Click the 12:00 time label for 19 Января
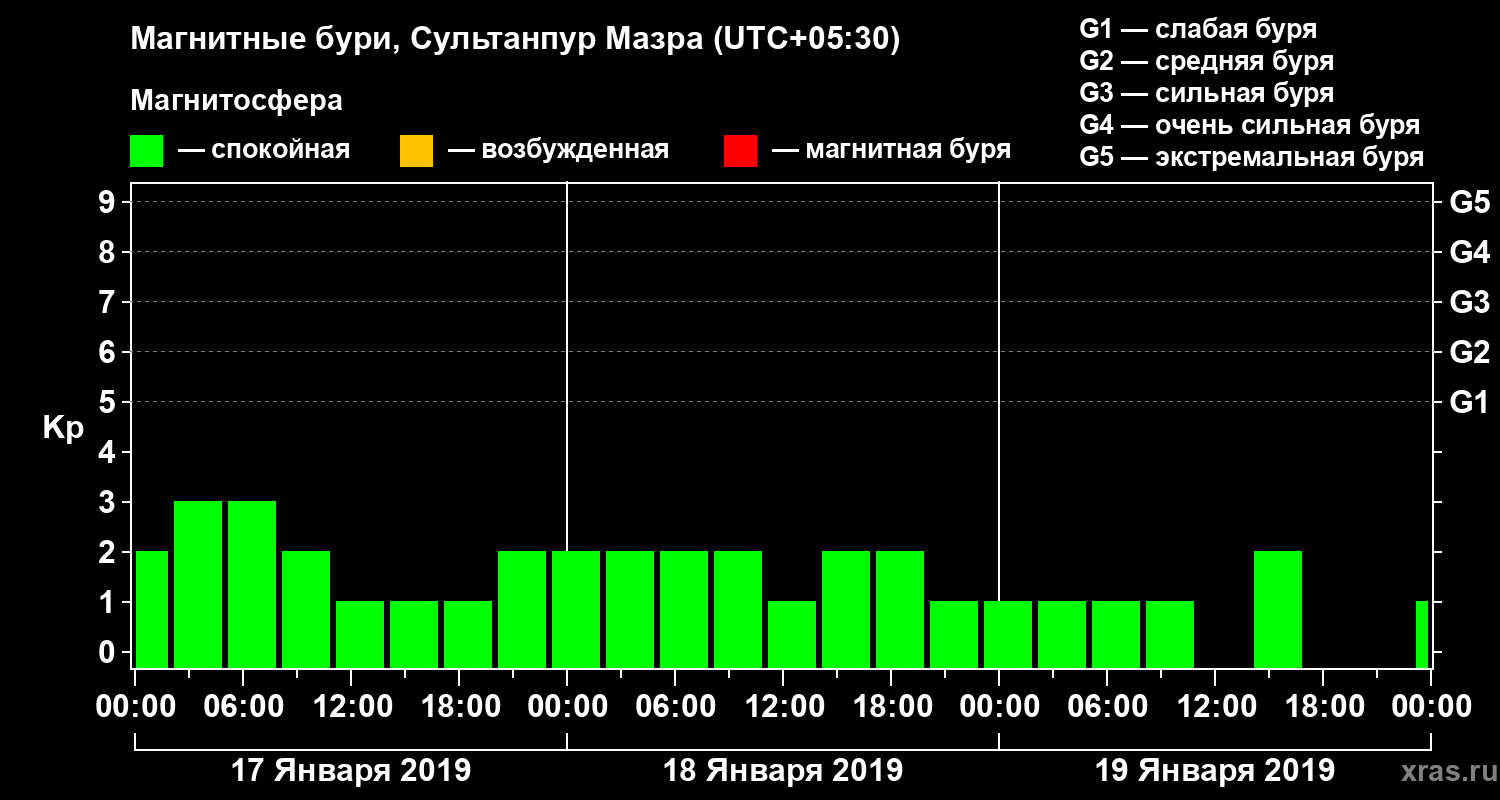This screenshot has height=800, width=1500. 1215,707
